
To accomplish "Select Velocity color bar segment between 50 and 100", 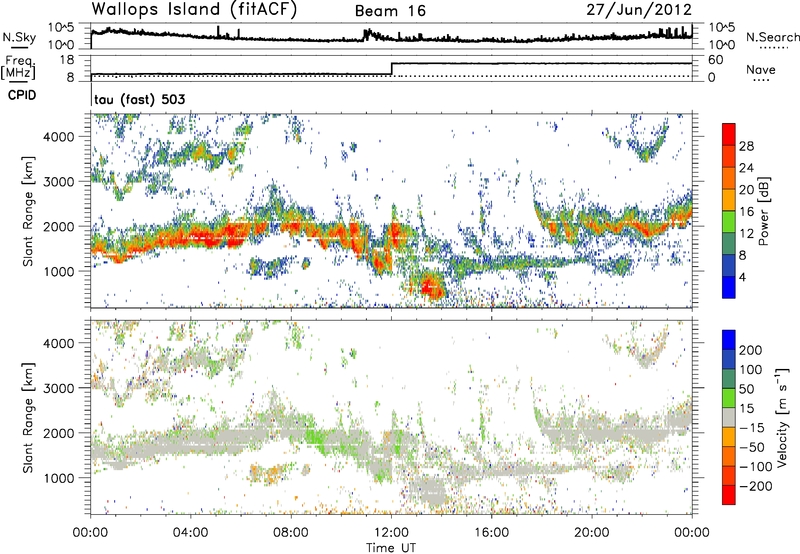I will pyautogui.click(x=729, y=379).
